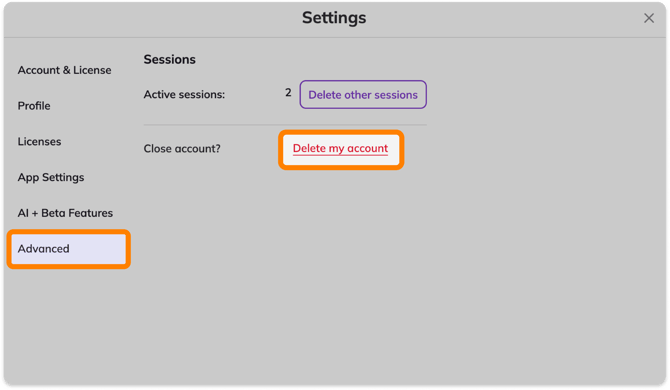This screenshot has height=390, width=670.
Task: Switch to the Profile settings tab
Action: [x=34, y=106]
